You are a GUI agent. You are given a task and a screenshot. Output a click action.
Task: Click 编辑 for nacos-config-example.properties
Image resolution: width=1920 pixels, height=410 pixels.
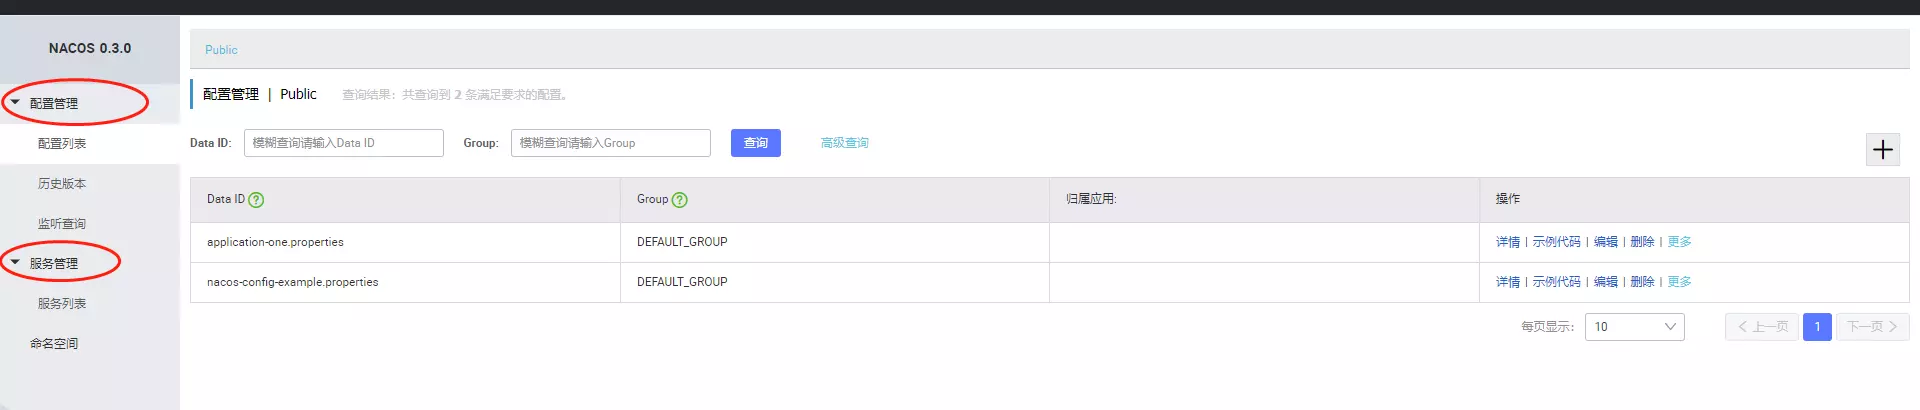point(1606,282)
